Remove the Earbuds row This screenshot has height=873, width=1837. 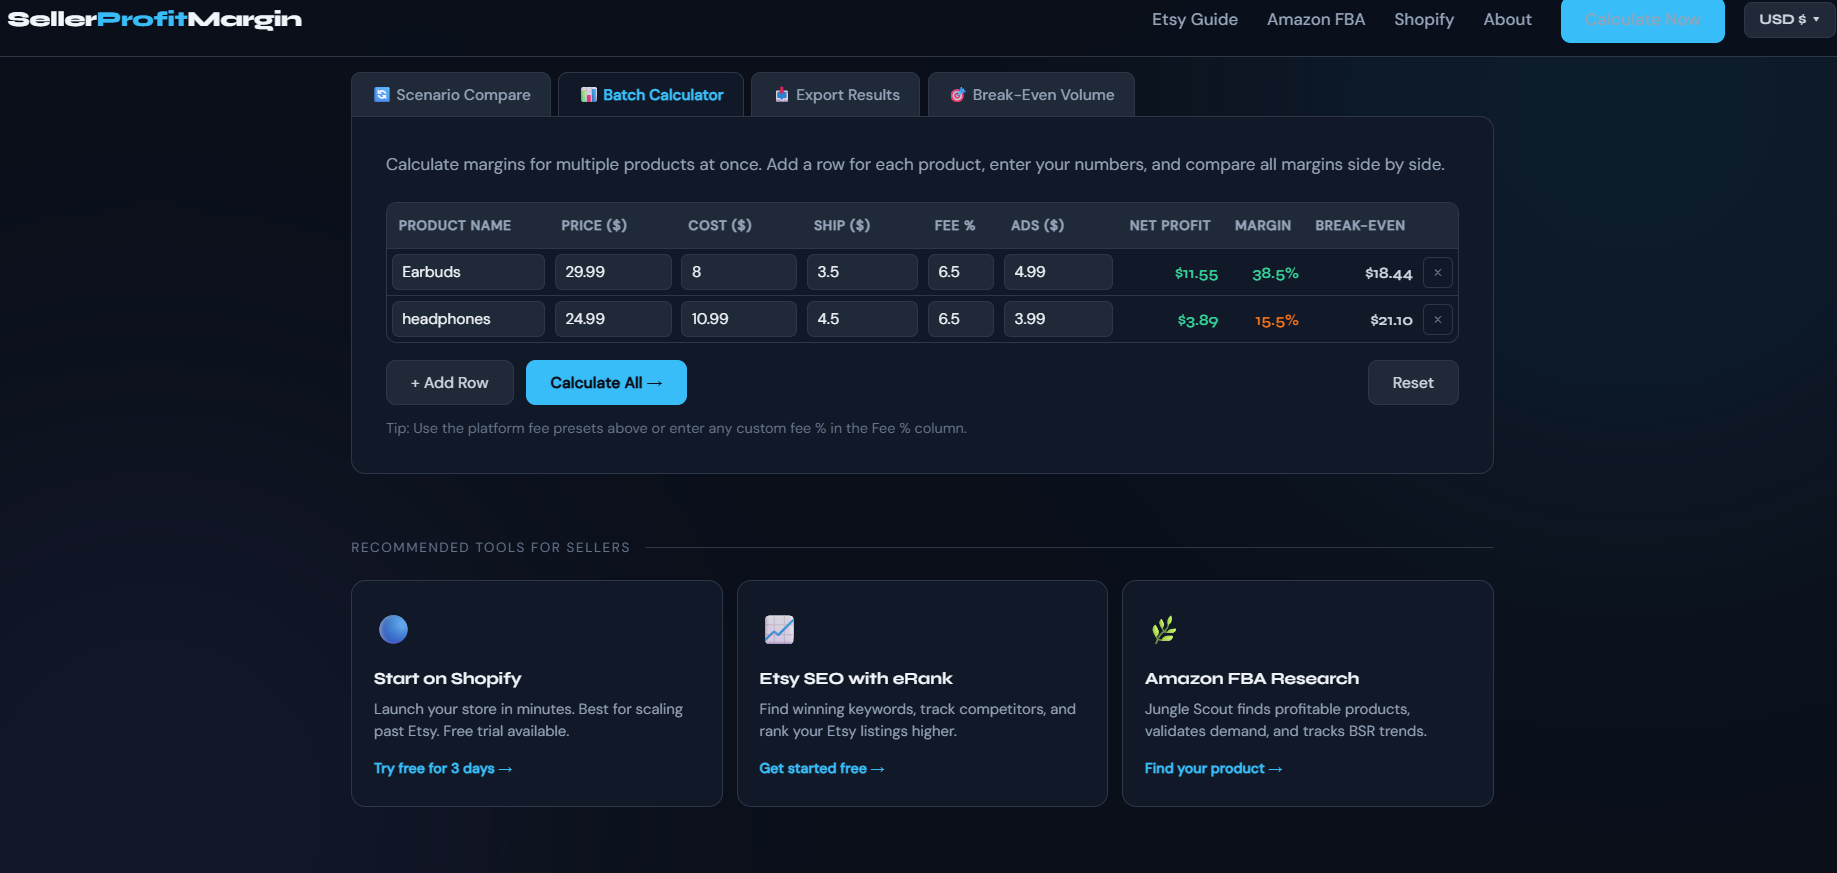pos(1438,273)
